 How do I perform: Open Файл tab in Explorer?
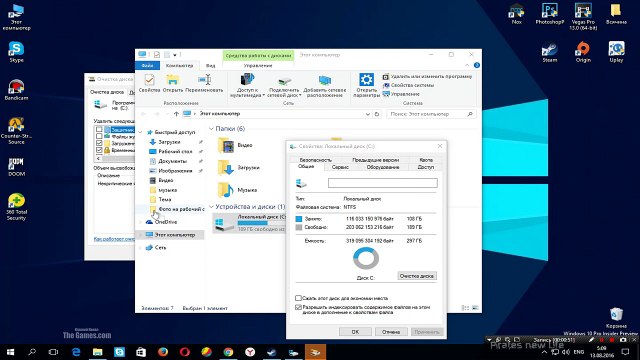(x=147, y=65)
